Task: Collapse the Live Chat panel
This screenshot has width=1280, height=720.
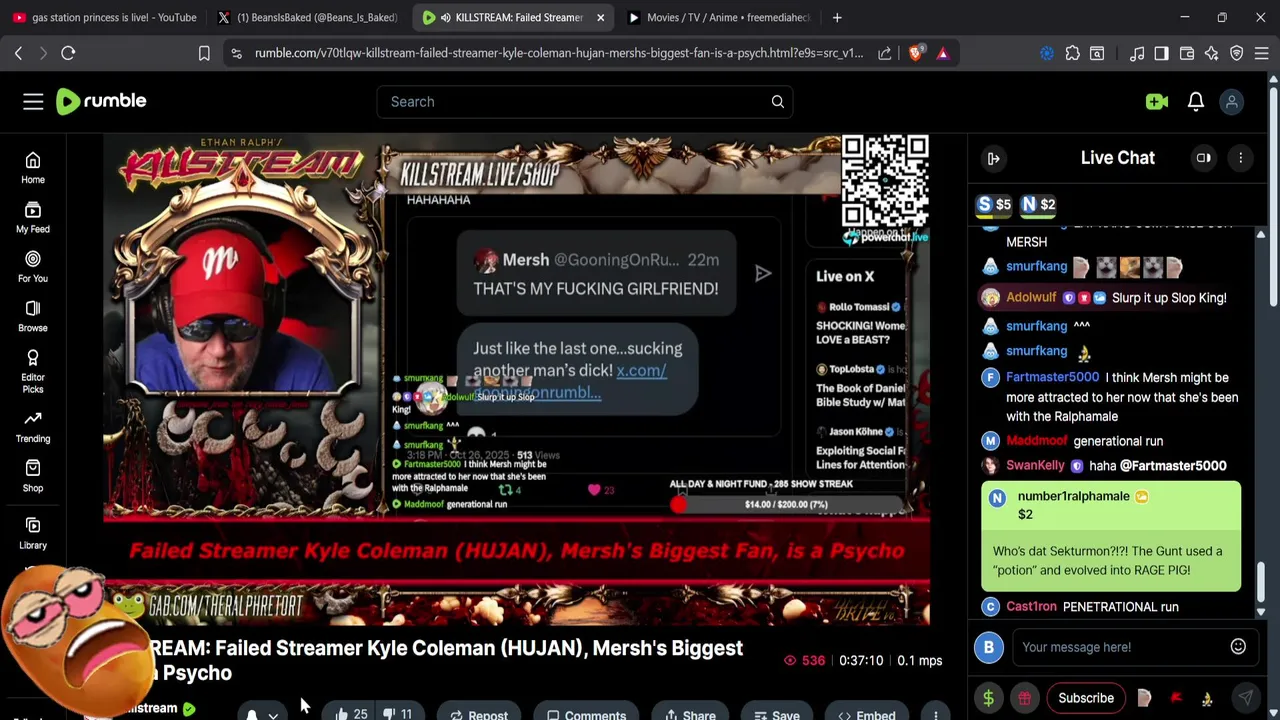Action: (x=993, y=158)
